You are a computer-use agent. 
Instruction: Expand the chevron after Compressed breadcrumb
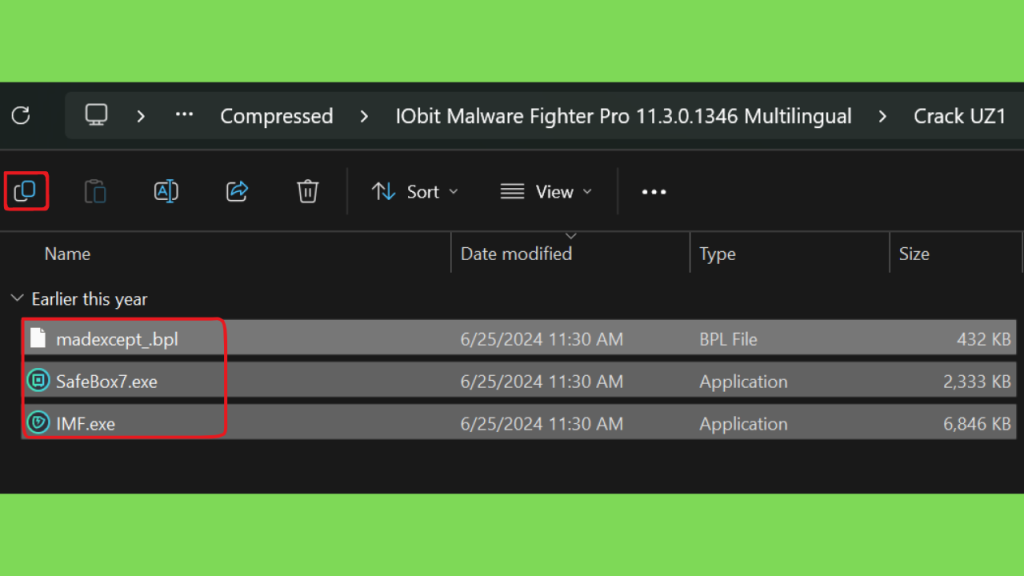364,116
